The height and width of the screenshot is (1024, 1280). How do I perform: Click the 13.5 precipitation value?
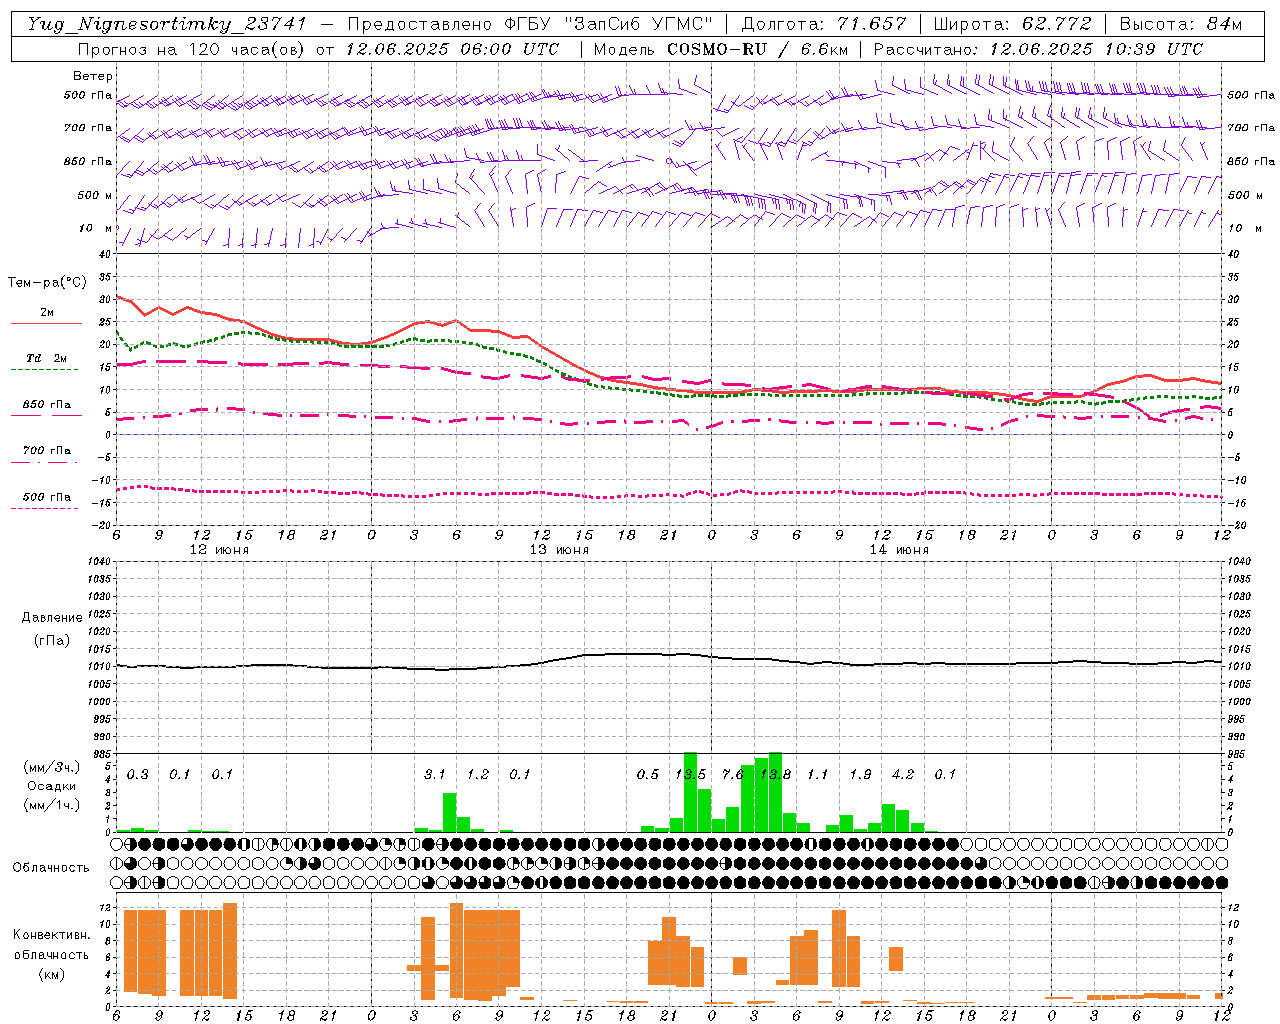(690, 774)
